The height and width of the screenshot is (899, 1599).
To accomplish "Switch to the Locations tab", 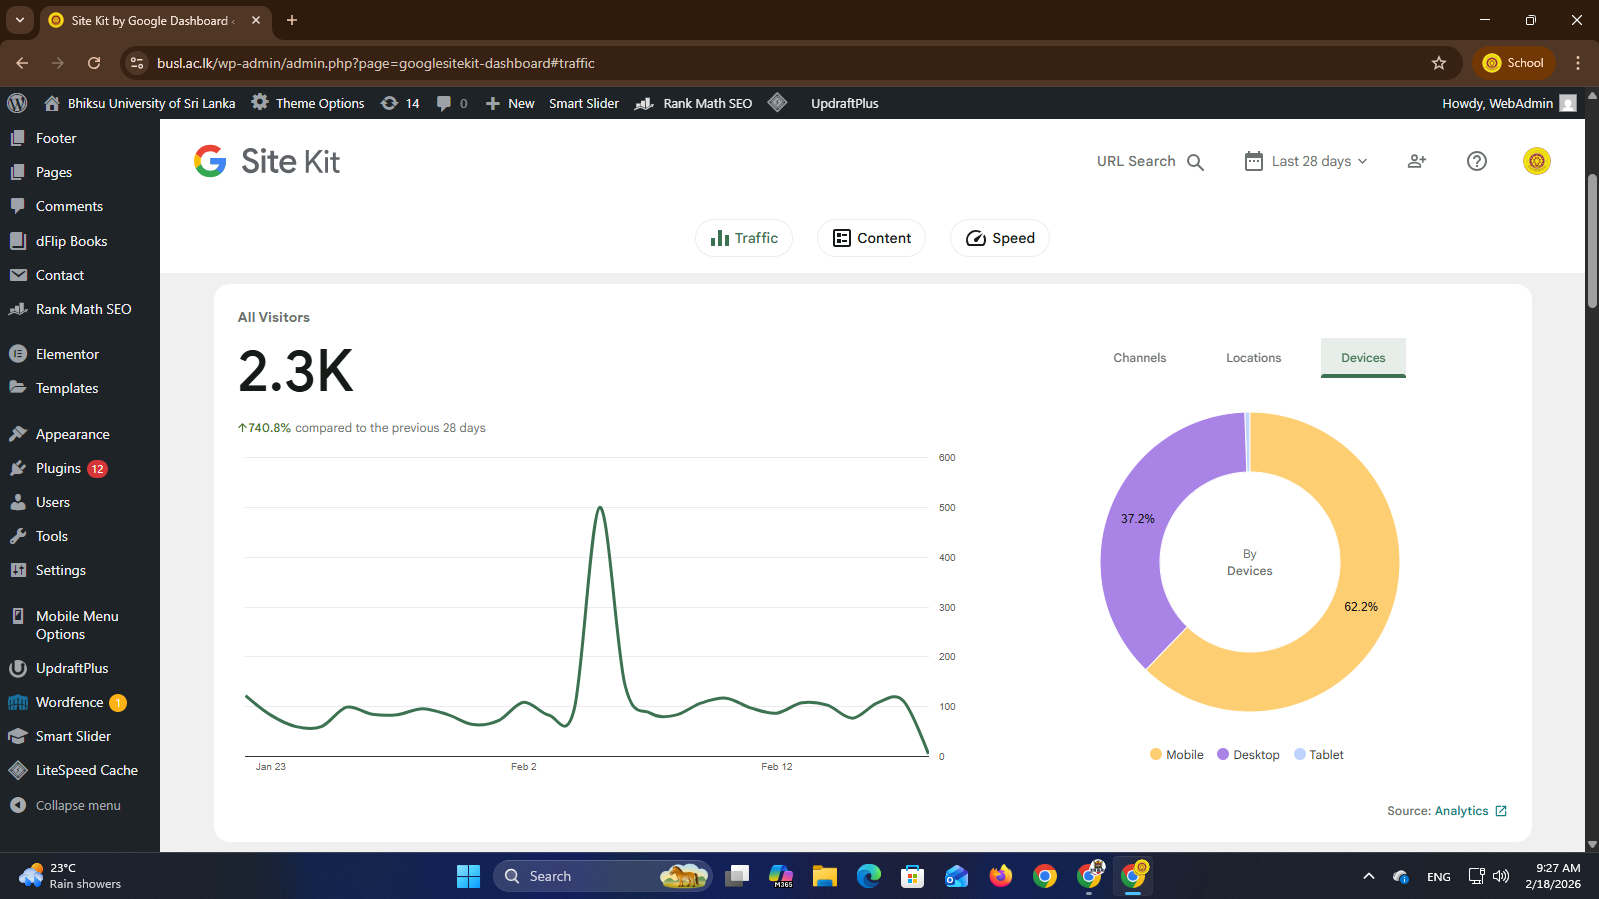I will click(1253, 358).
